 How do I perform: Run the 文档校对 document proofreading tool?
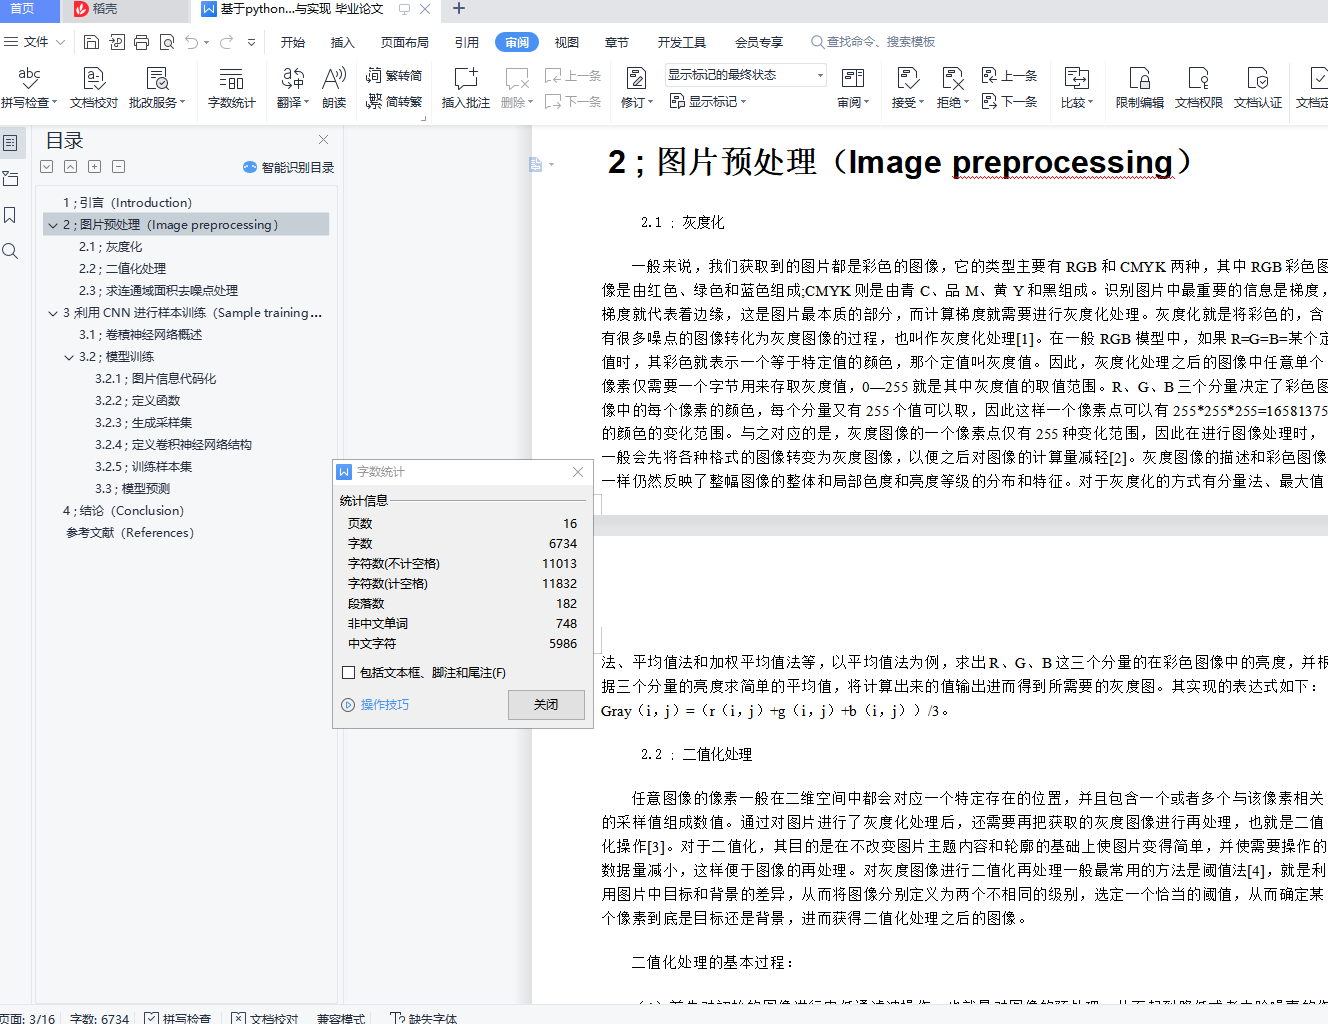tap(94, 87)
